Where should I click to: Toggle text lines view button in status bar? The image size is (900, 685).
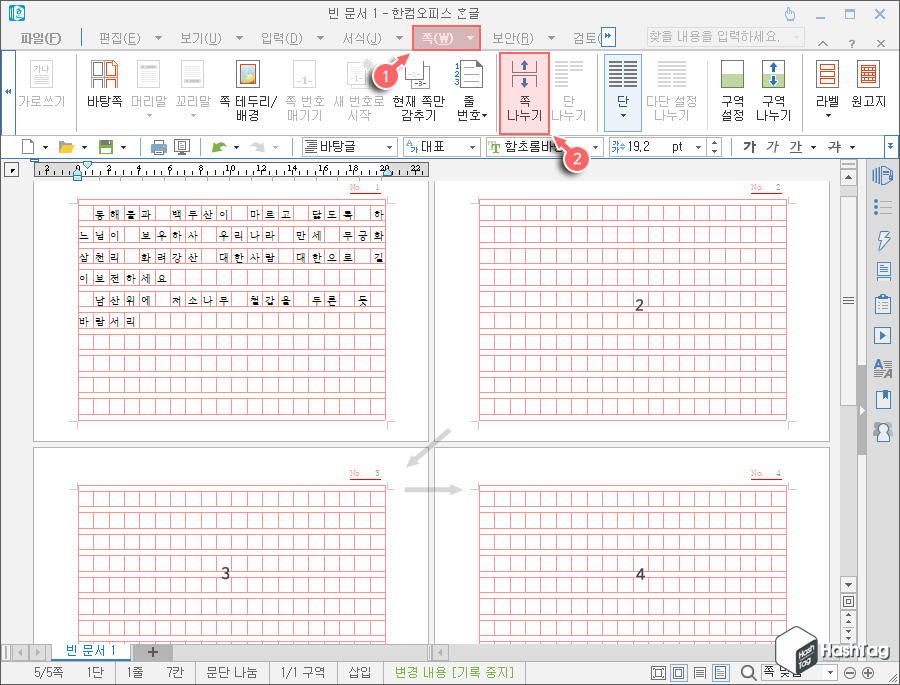click(x=700, y=673)
